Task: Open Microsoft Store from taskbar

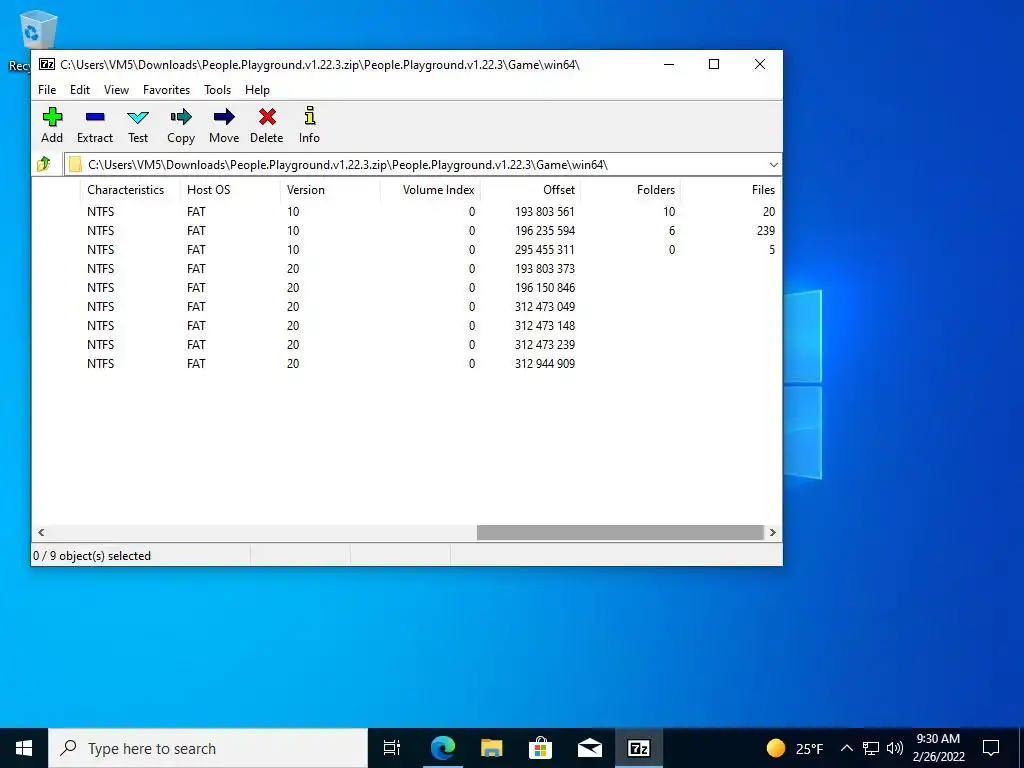Action: tap(540, 748)
